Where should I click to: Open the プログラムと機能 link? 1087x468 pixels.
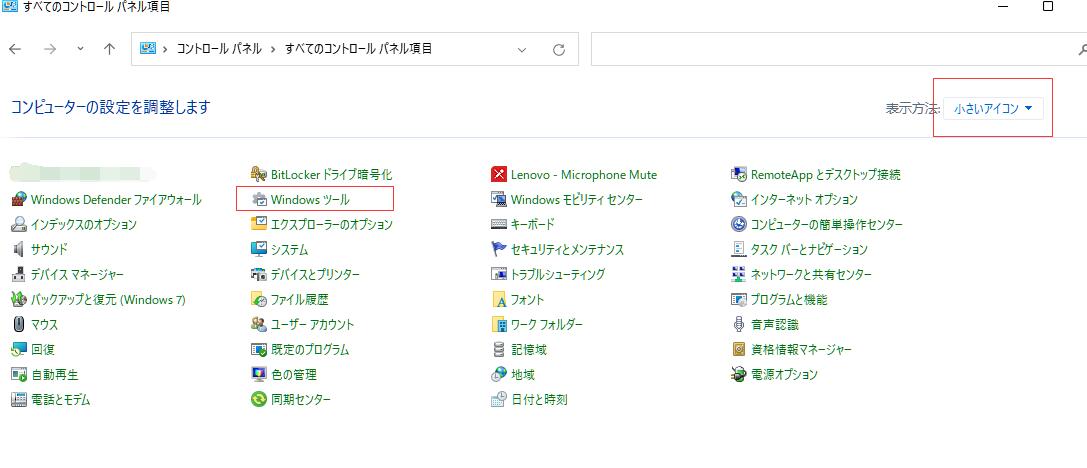click(789, 300)
